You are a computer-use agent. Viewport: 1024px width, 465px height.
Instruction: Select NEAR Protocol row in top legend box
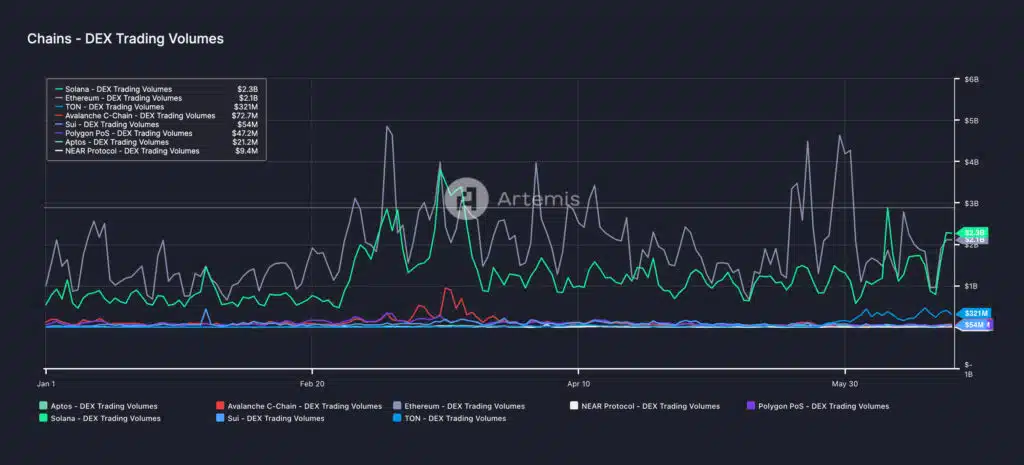pyautogui.click(x=157, y=151)
